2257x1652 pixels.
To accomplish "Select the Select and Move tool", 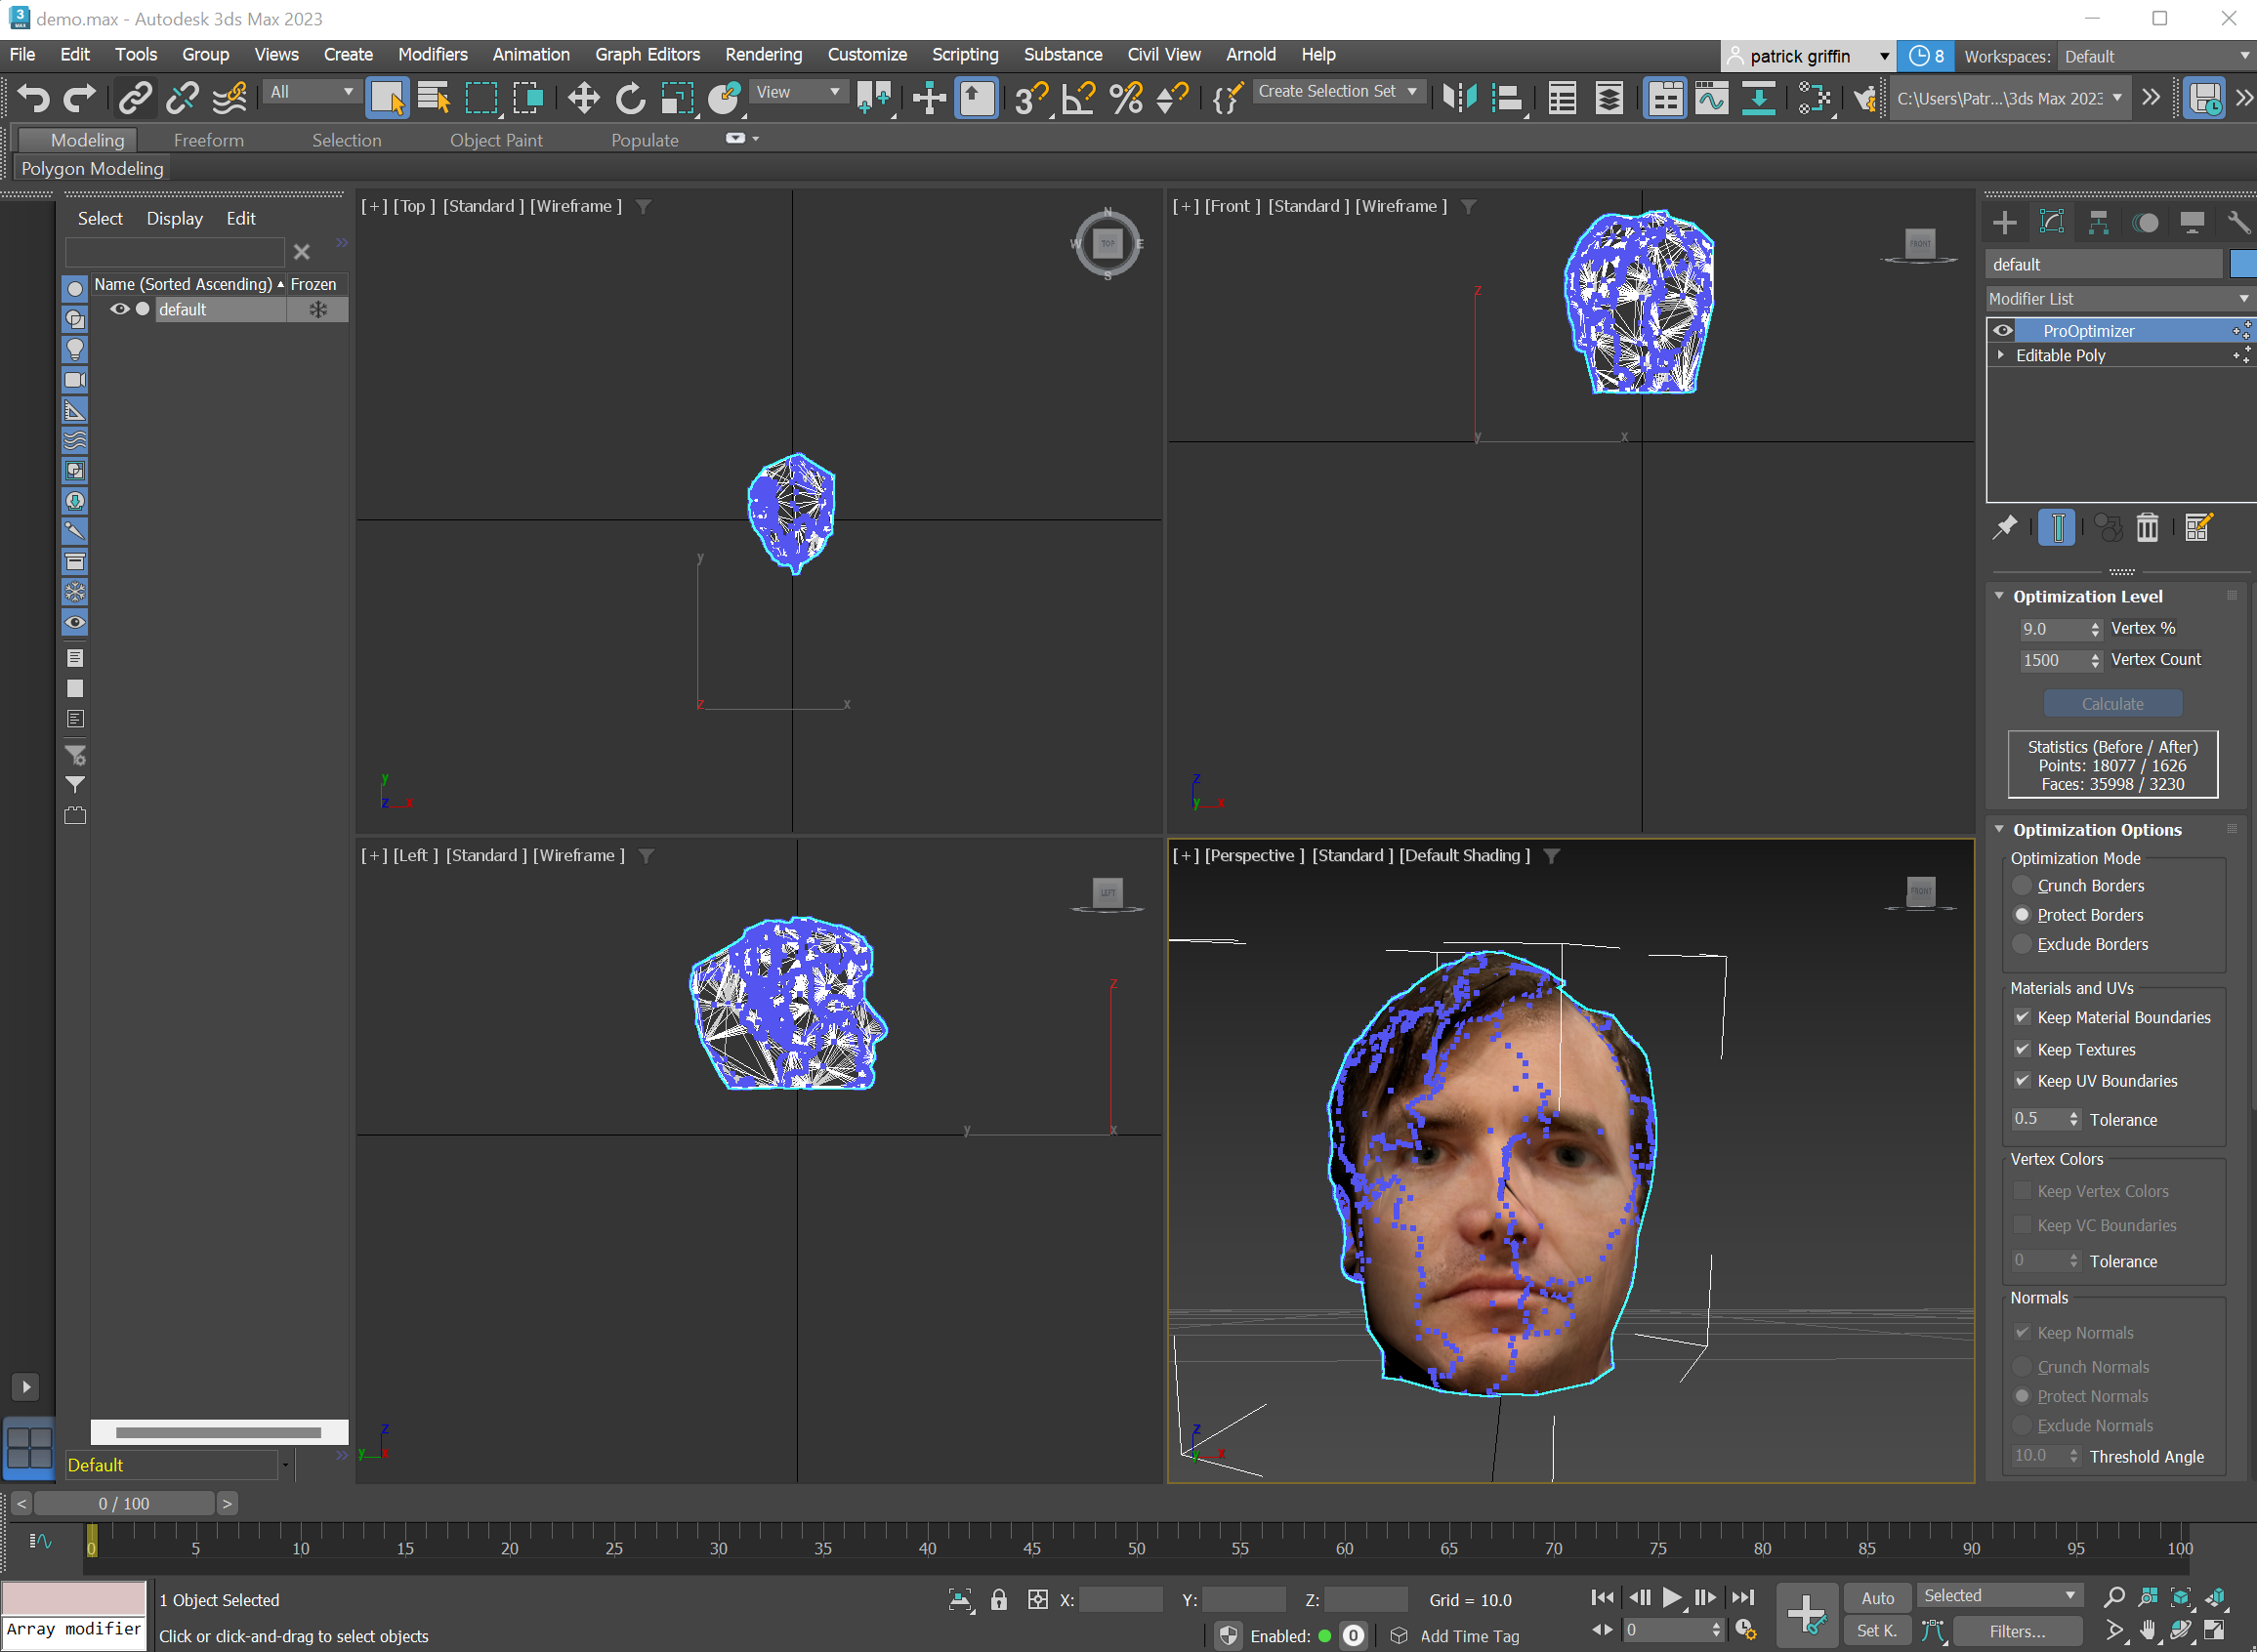I will 583,97.
